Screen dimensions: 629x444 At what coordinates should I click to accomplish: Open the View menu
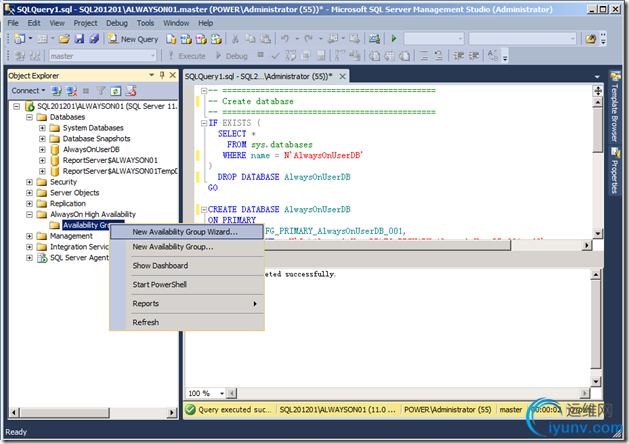point(57,23)
